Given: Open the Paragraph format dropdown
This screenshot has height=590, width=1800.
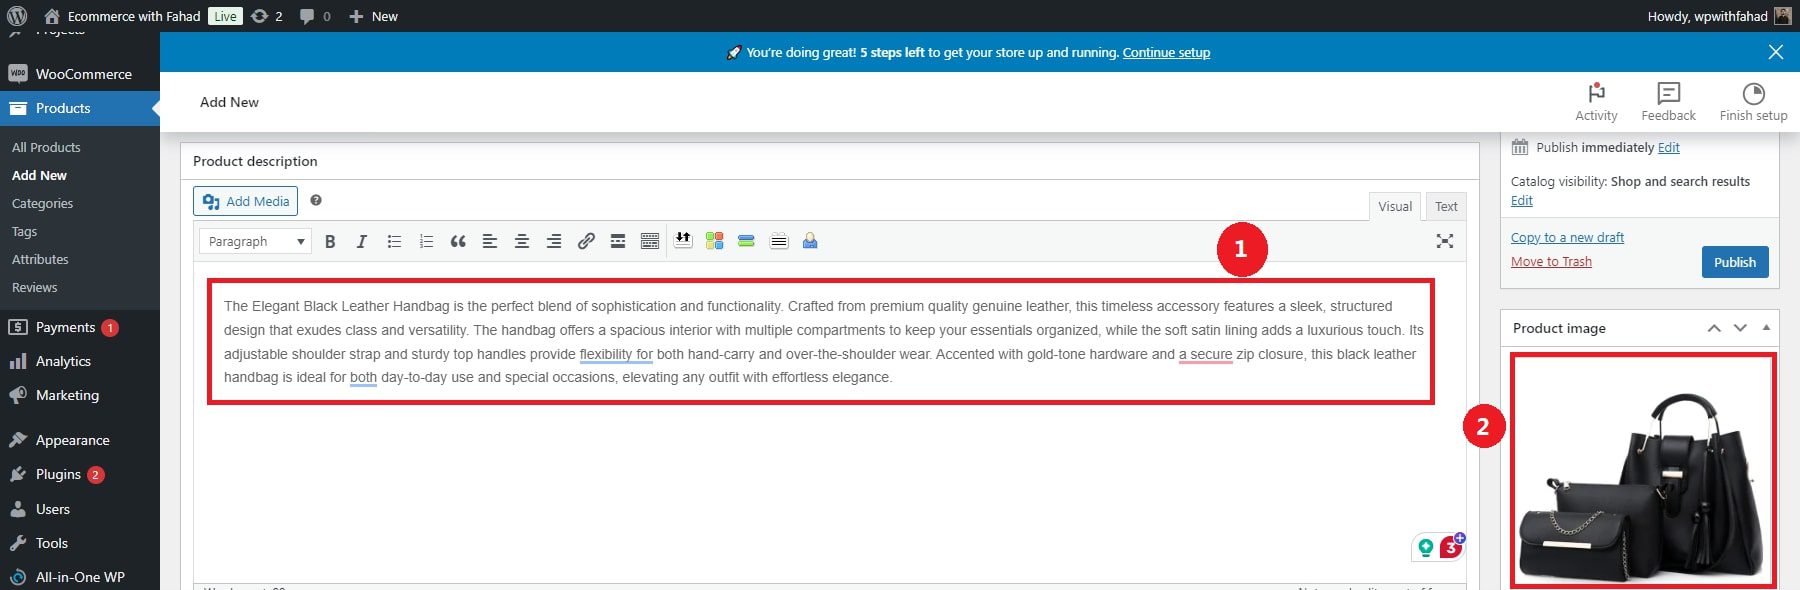Looking at the screenshot, I should click(x=255, y=241).
